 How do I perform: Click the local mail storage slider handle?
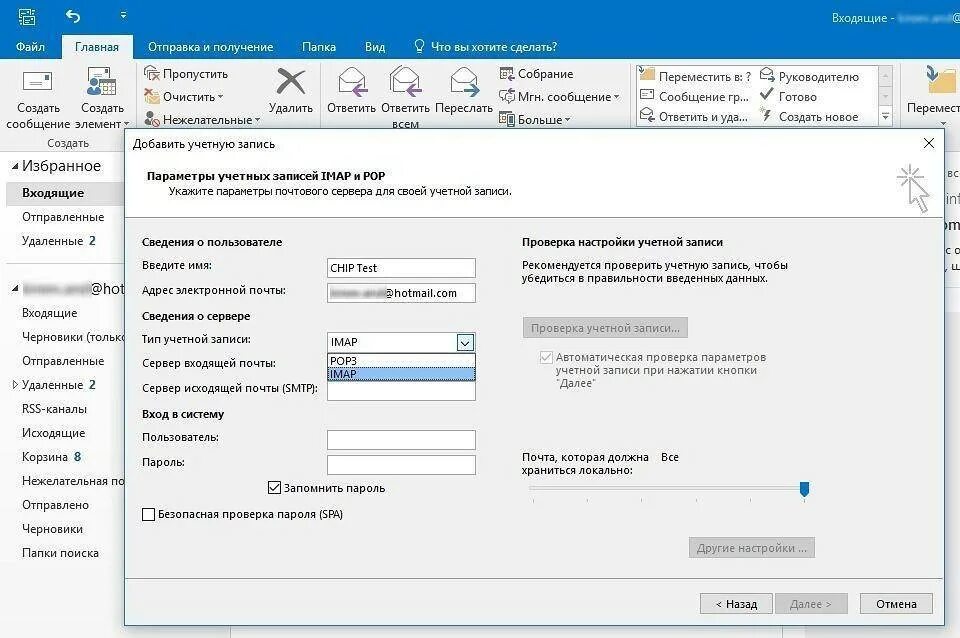pyautogui.click(x=804, y=489)
